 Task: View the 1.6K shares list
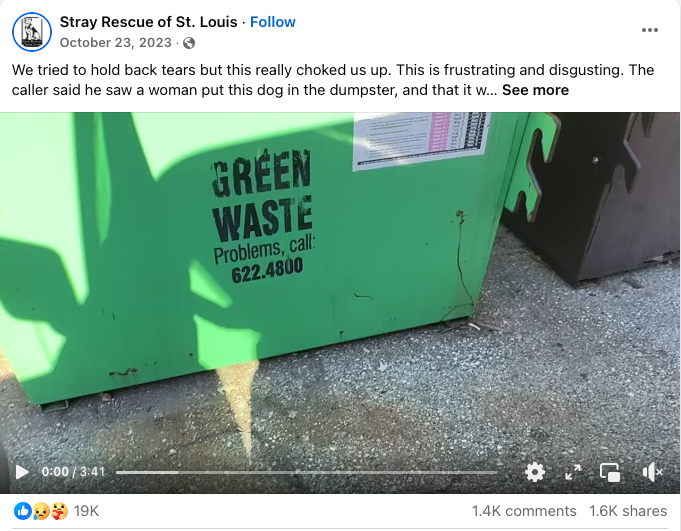pyautogui.click(x=628, y=511)
